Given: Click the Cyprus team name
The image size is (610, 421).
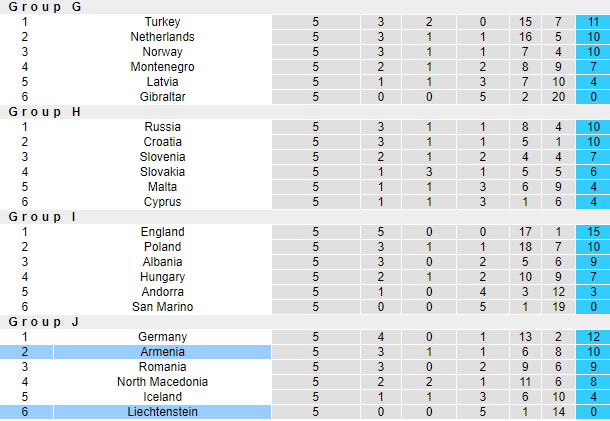Looking at the screenshot, I should (x=162, y=202).
